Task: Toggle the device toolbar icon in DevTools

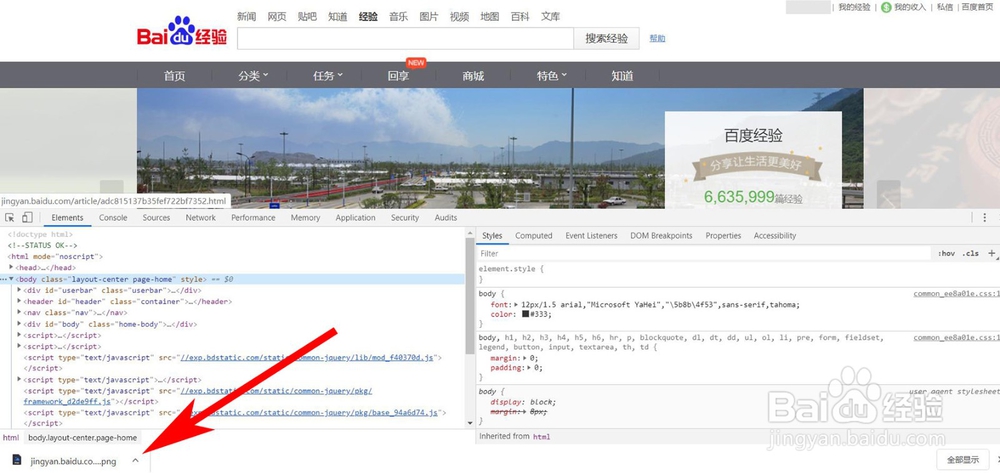Action: click(x=27, y=218)
